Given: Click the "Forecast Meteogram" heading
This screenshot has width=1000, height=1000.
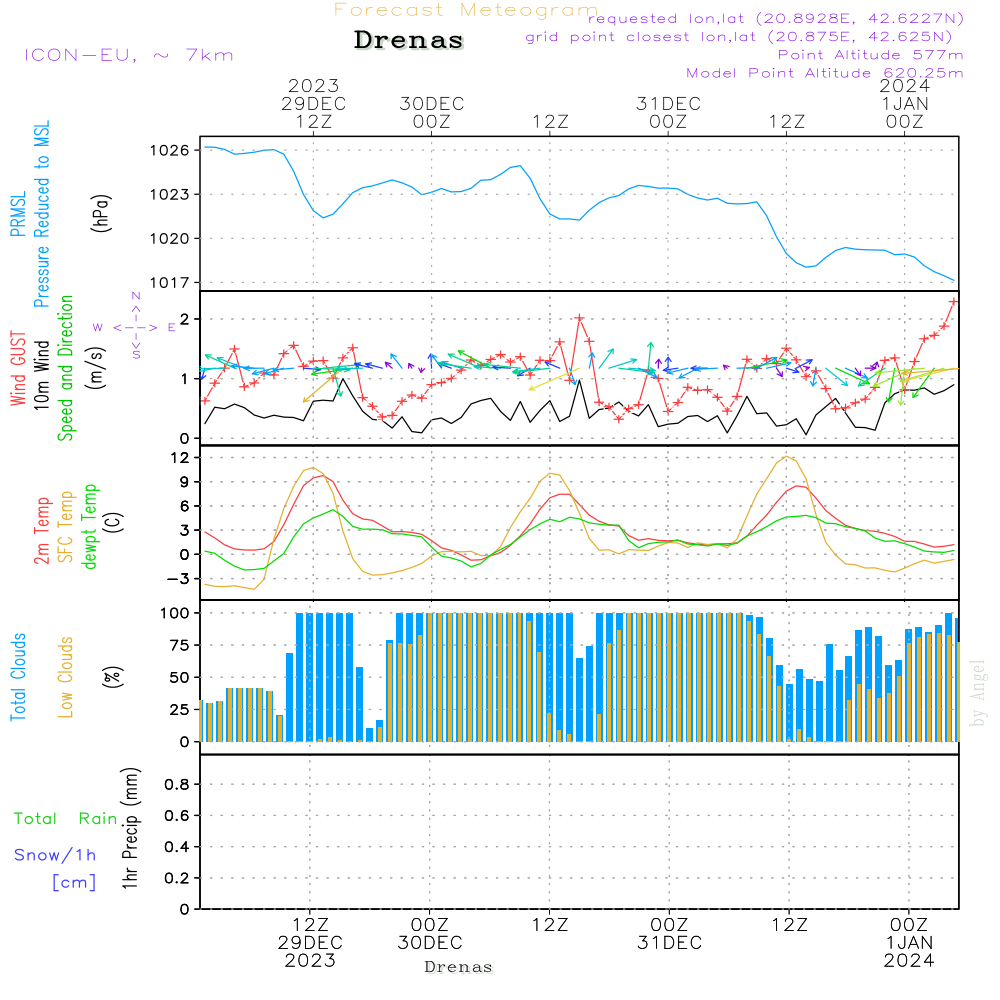Looking at the screenshot, I should [x=466, y=10].
